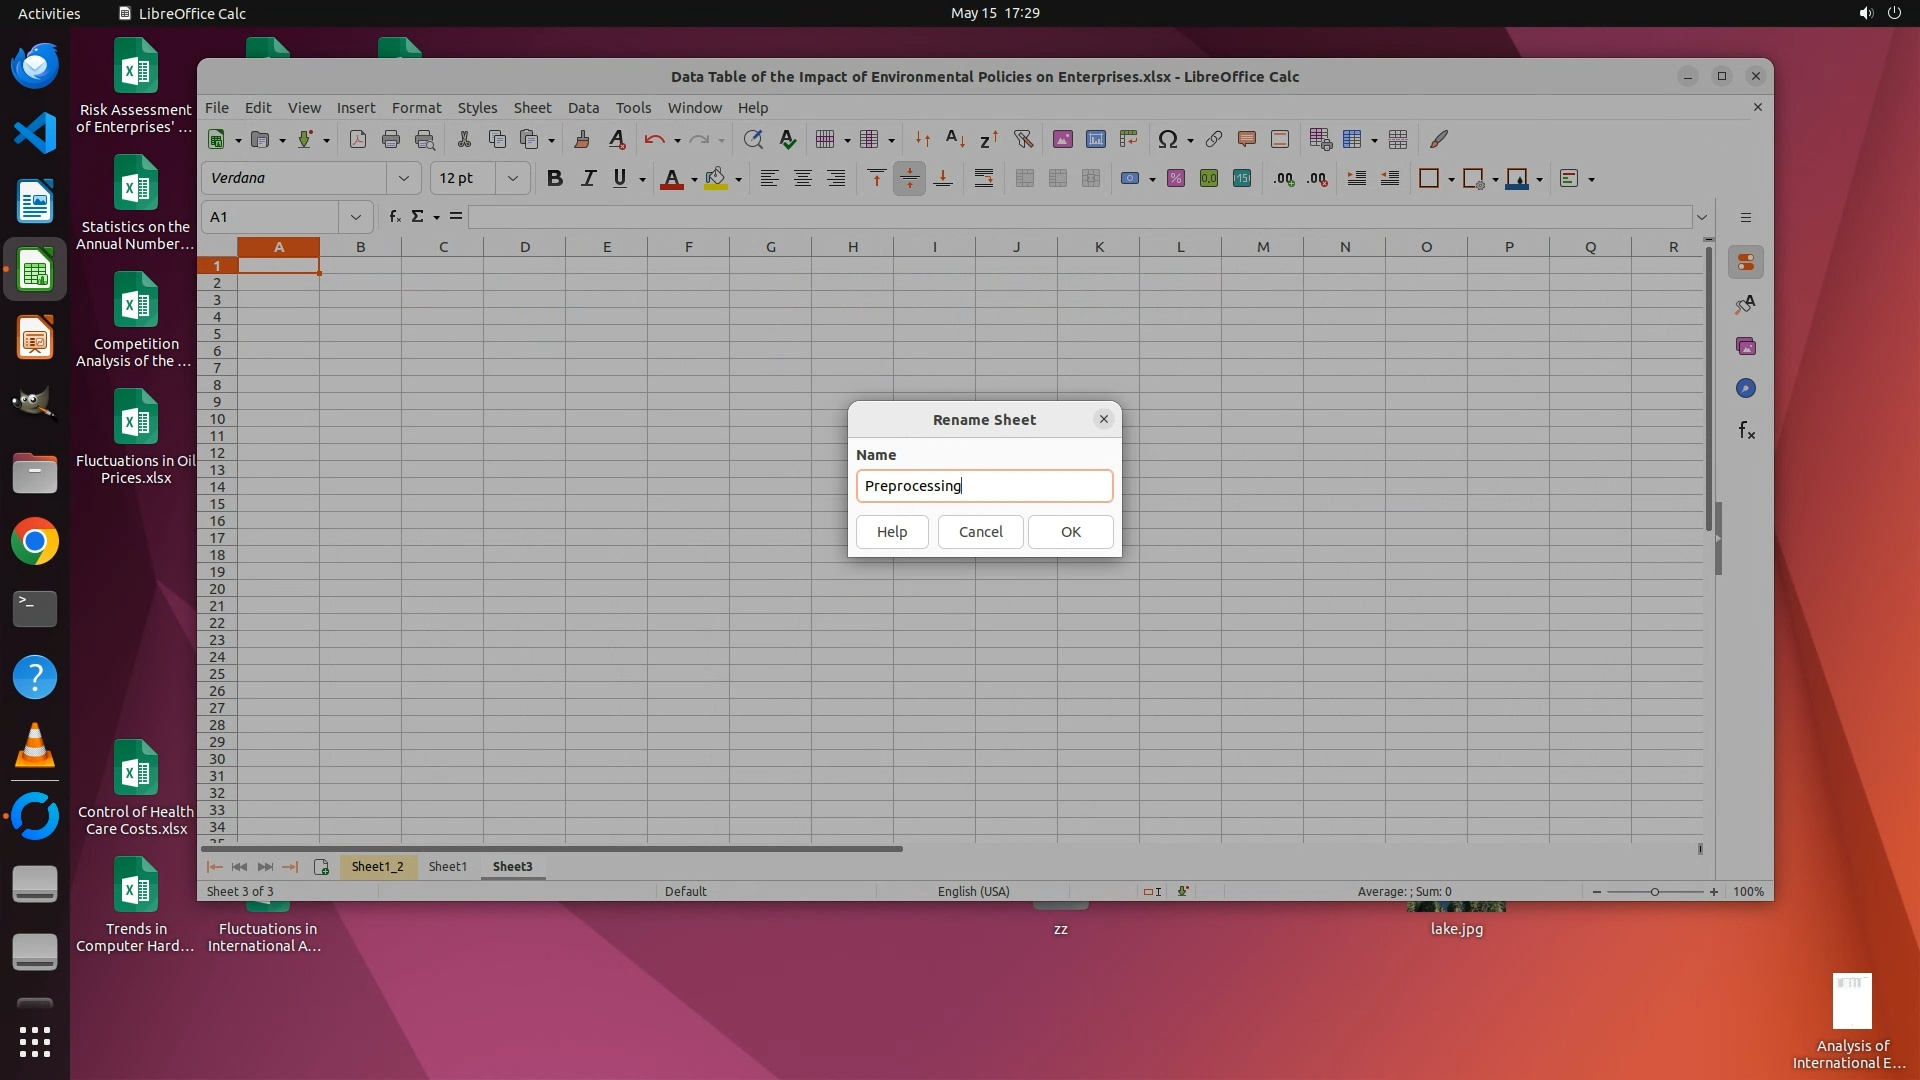Click the Insert Special Character omega icon
The height and width of the screenshot is (1080, 1920).
[1166, 140]
